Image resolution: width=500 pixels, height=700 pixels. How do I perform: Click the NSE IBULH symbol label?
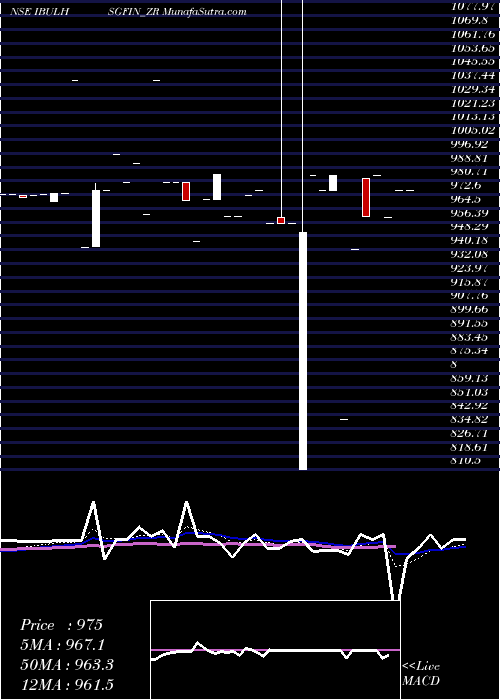click(39, 12)
